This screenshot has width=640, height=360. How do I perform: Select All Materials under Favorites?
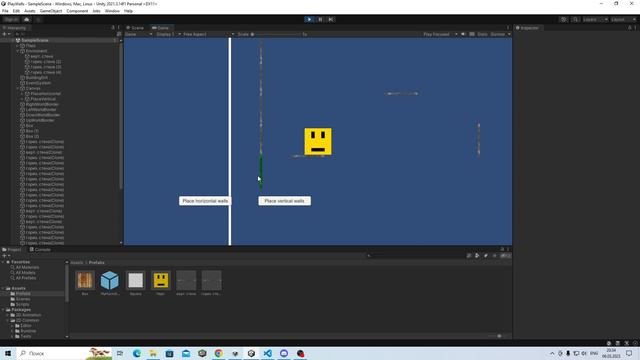click(27, 267)
